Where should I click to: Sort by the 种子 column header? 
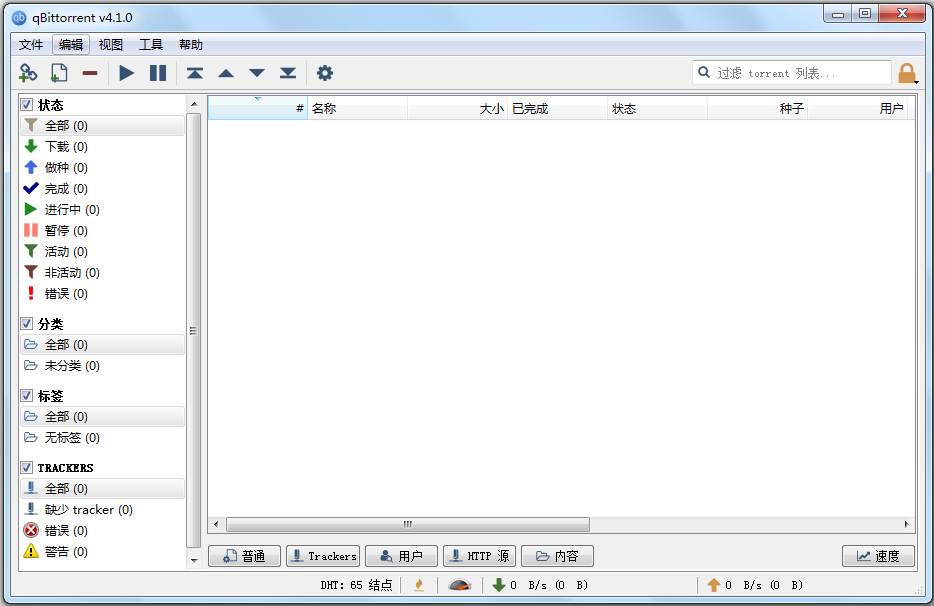tap(758, 108)
